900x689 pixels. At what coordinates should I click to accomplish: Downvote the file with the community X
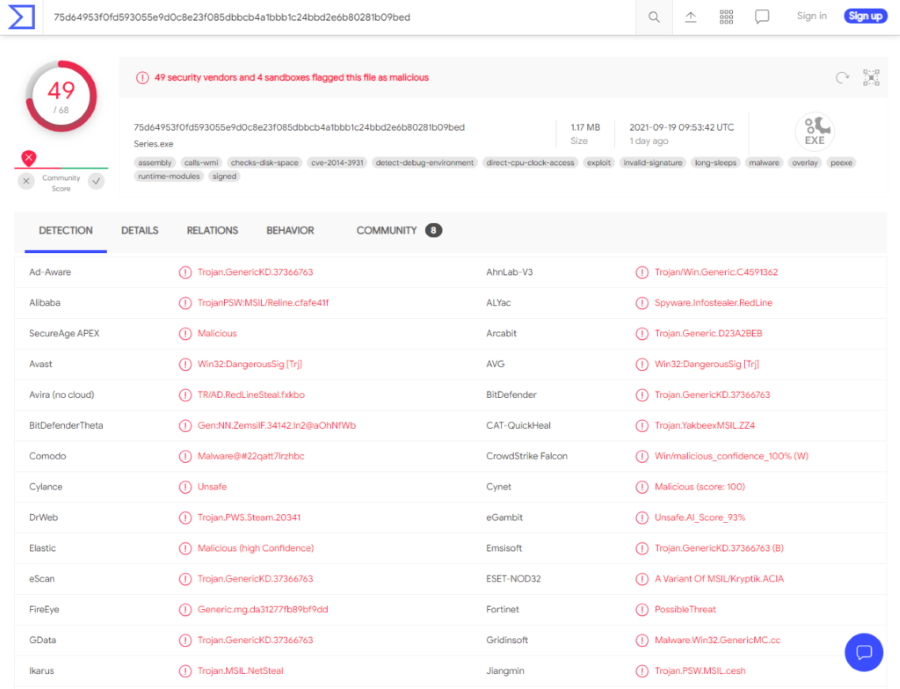coord(27,181)
